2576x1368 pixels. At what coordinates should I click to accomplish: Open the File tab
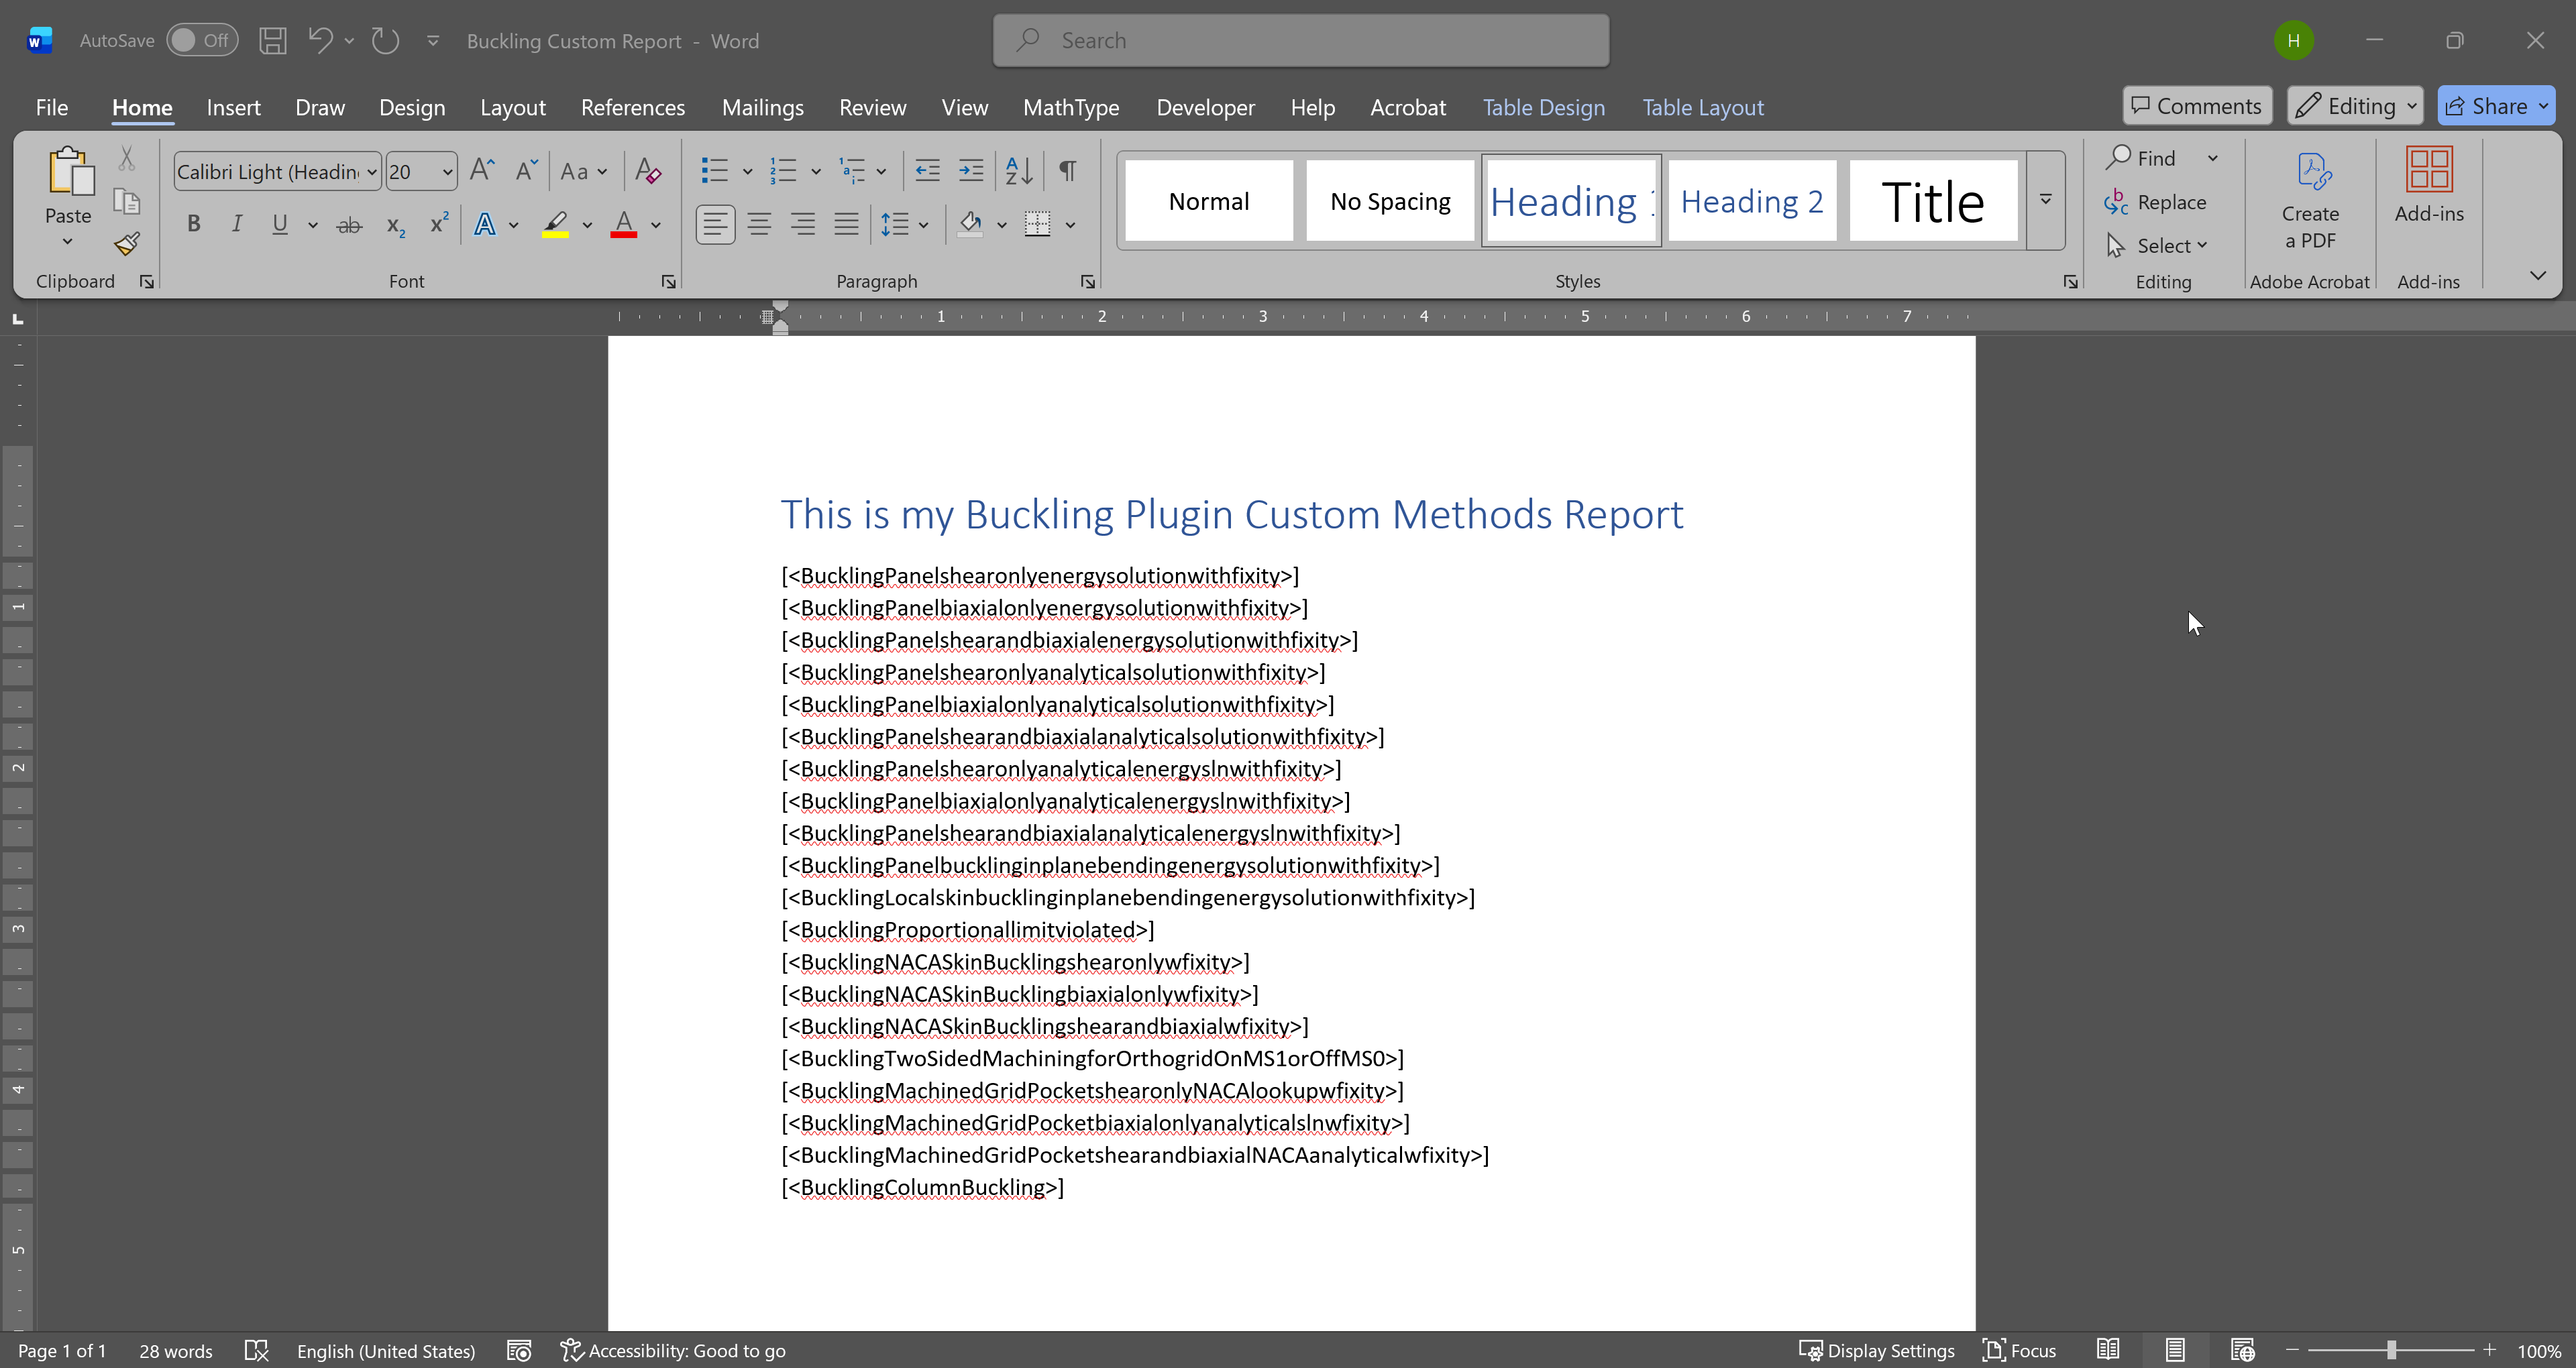pyautogui.click(x=52, y=107)
